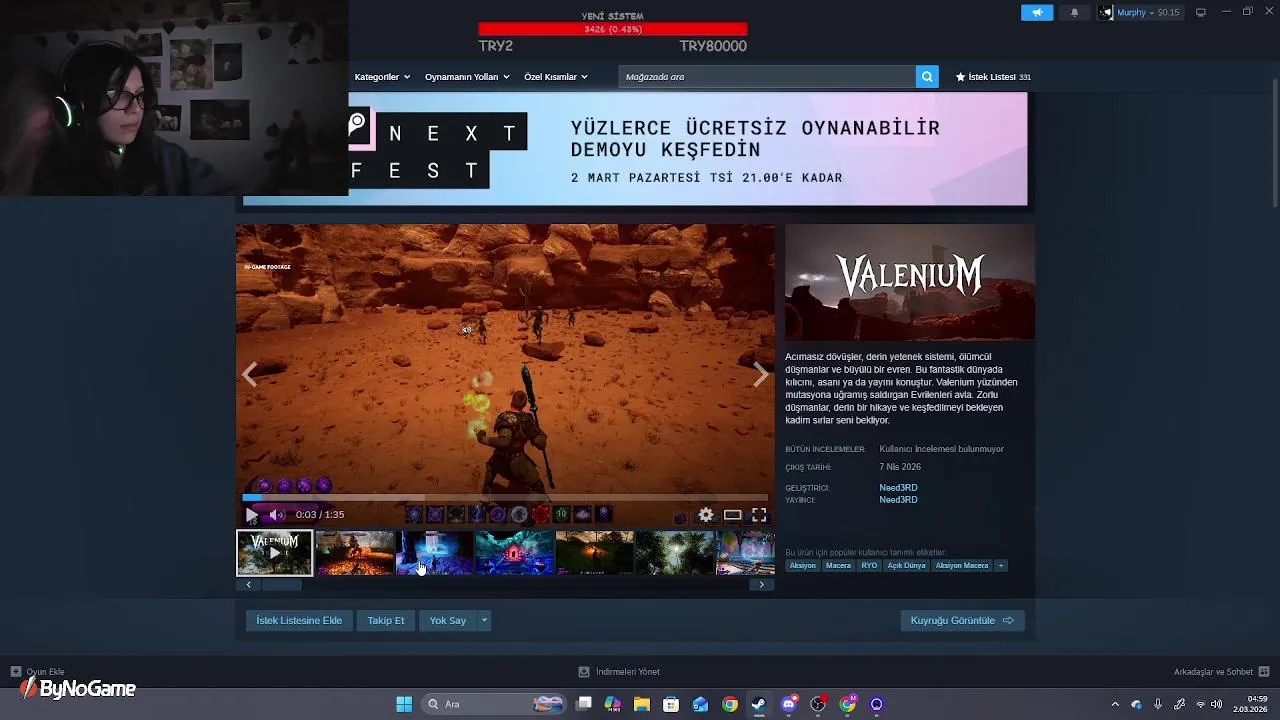1280x720 pixels.
Task: Open İndirmeleri Yönet downloads manager
Action: tap(619, 672)
